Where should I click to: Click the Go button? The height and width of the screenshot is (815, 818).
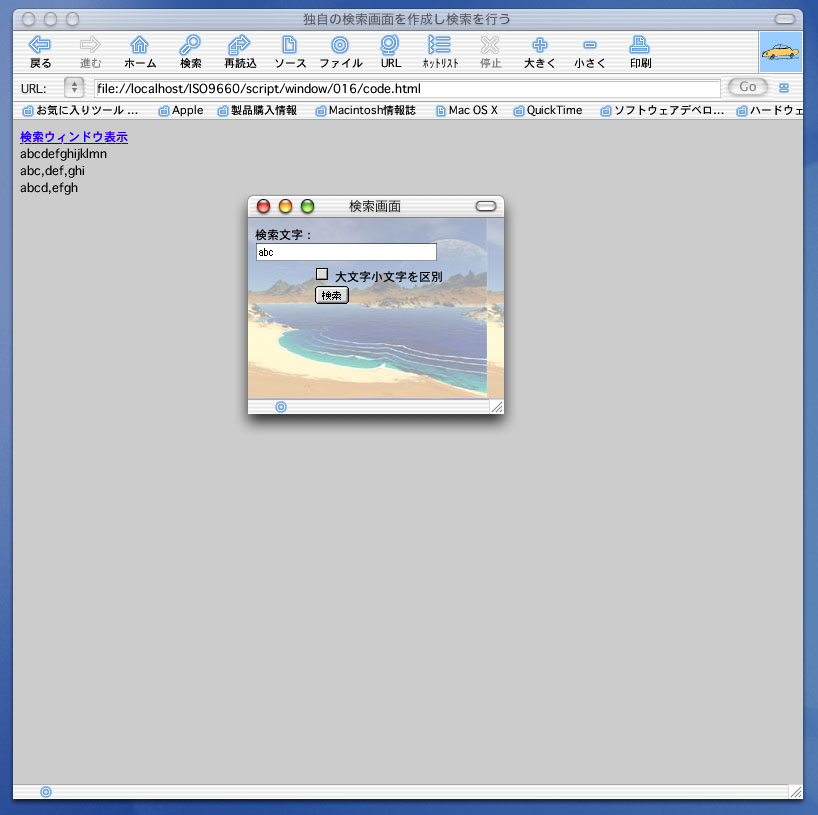click(x=748, y=87)
